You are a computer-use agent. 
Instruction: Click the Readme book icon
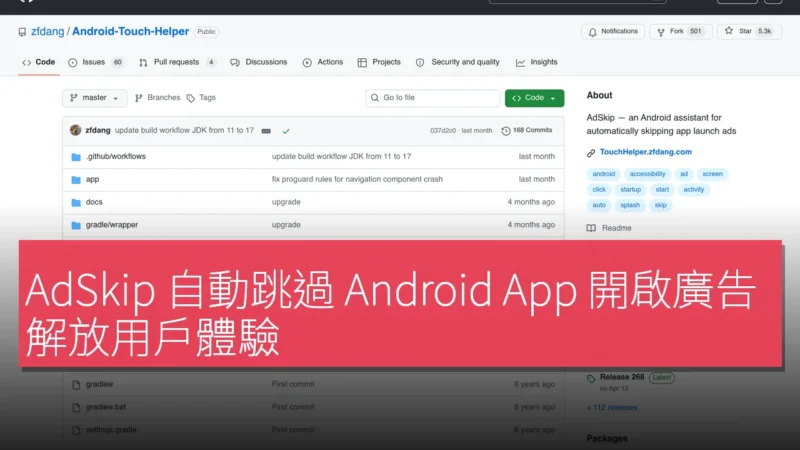click(591, 228)
